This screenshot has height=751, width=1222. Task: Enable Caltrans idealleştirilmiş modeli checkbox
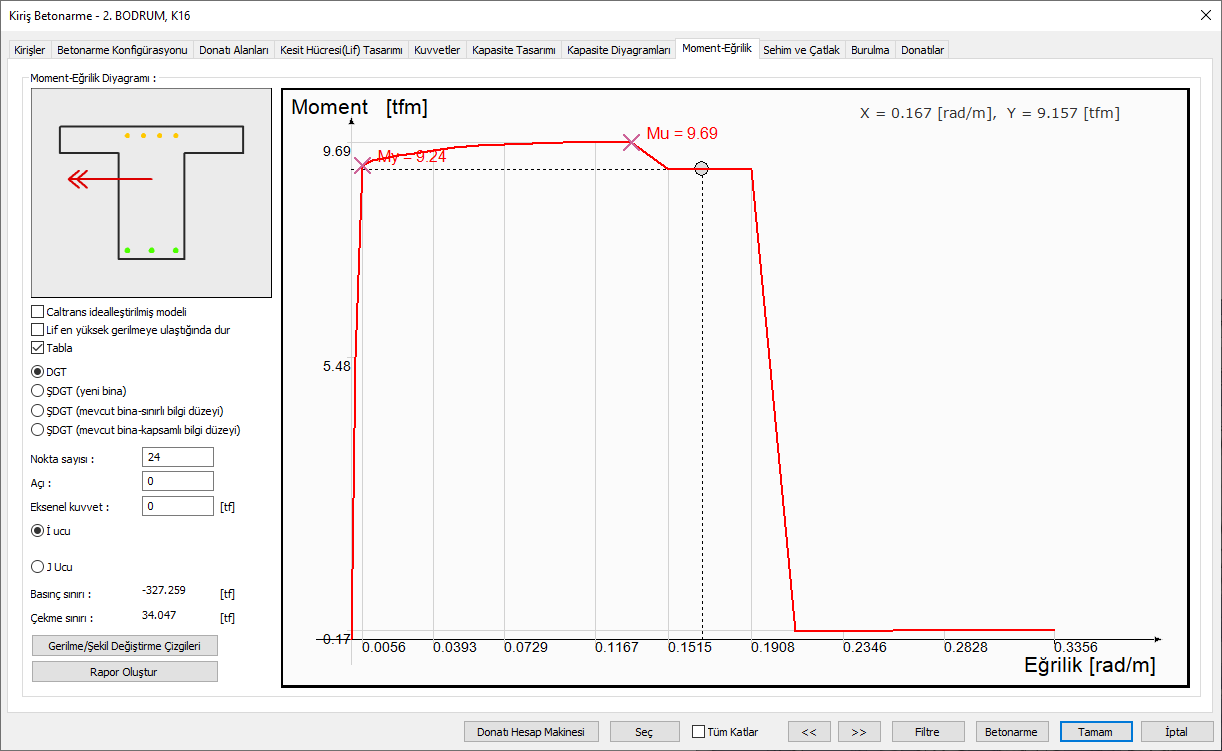(x=38, y=312)
